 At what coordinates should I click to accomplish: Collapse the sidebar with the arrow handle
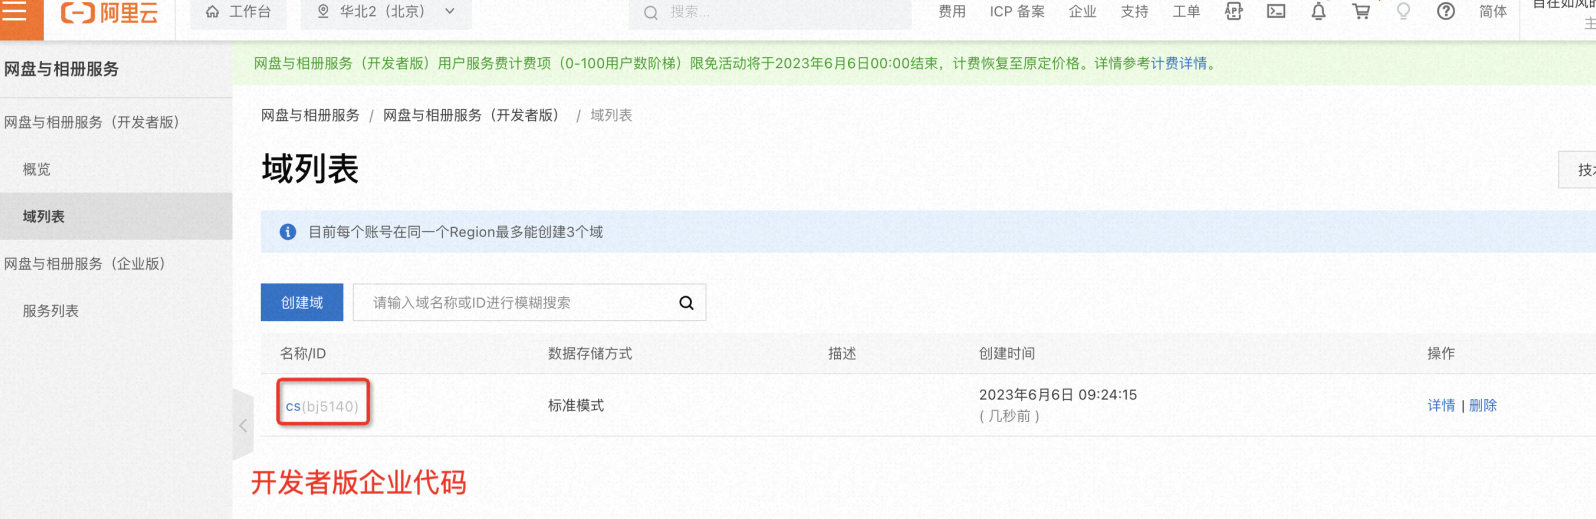pyautogui.click(x=243, y=426)
